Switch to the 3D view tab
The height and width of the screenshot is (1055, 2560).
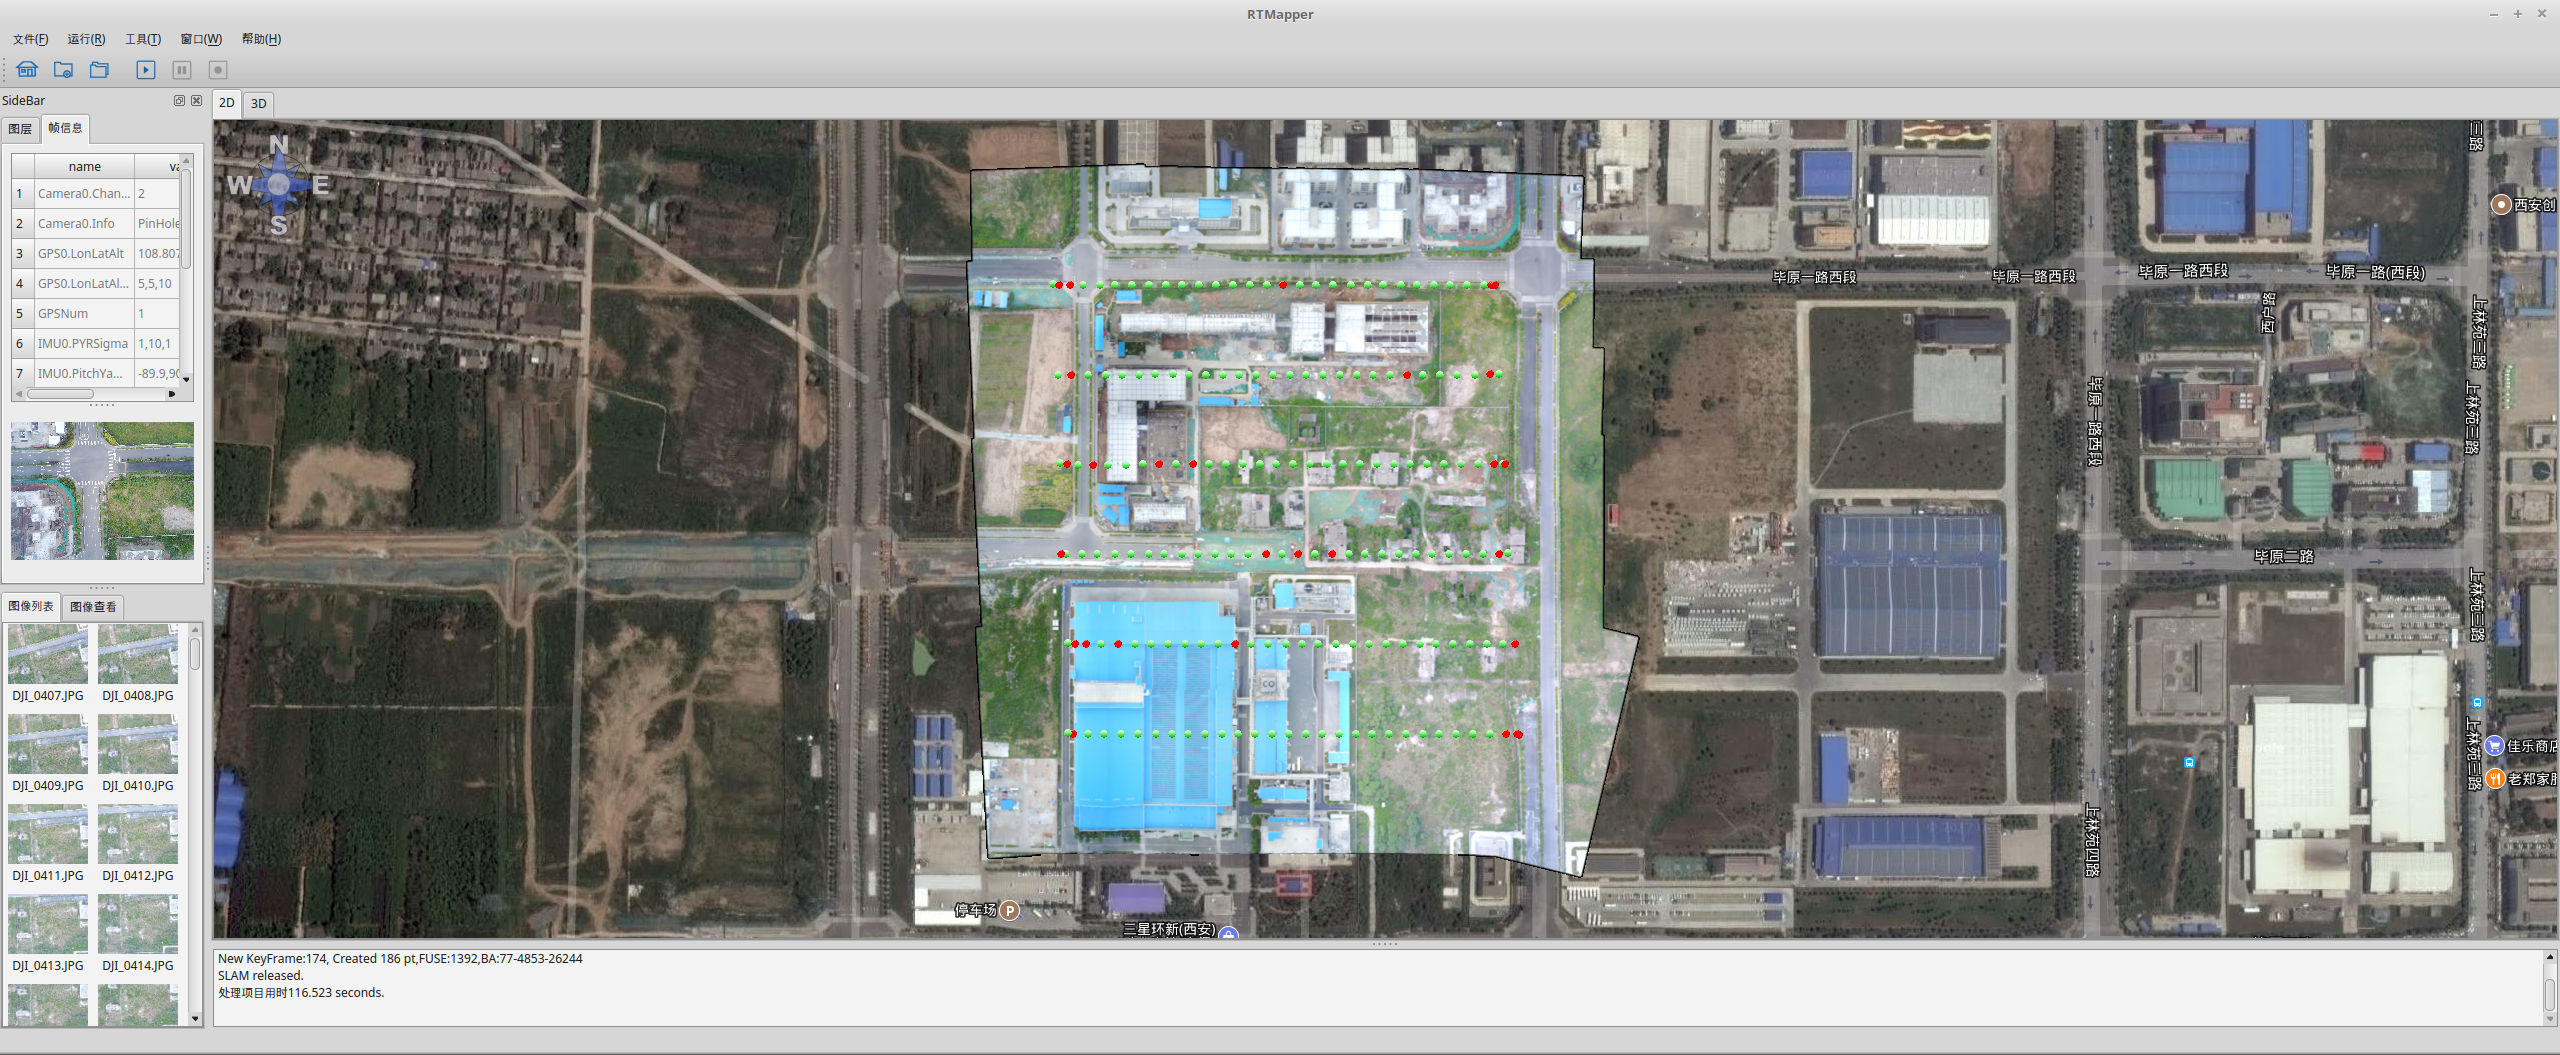[x=258, y=103]
